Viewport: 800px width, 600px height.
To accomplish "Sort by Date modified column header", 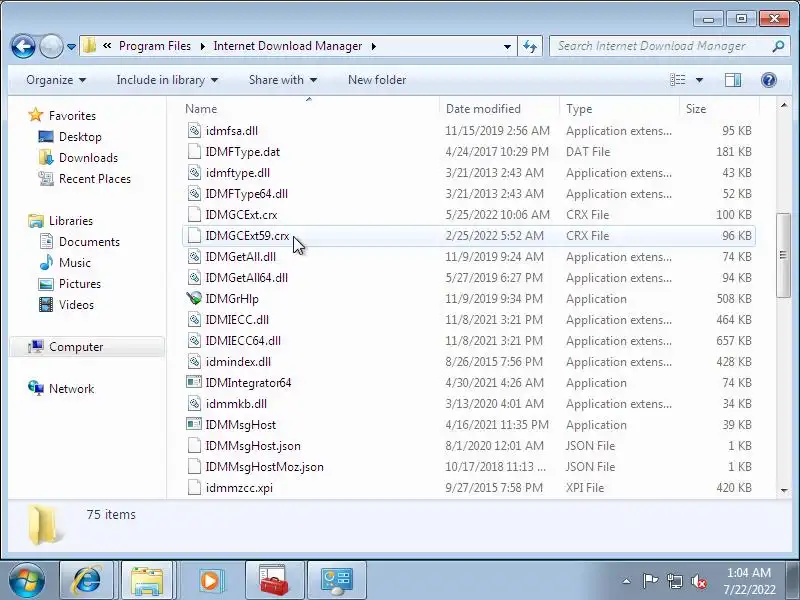I will tap(483, 109).
